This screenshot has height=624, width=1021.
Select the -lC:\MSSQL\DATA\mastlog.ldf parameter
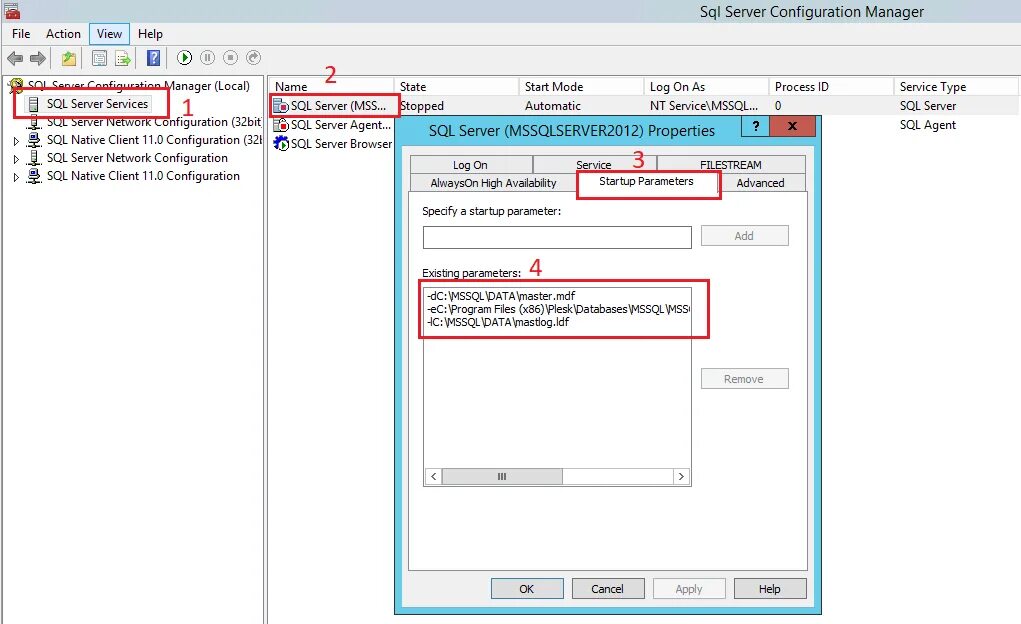click(x=497, y=322)
